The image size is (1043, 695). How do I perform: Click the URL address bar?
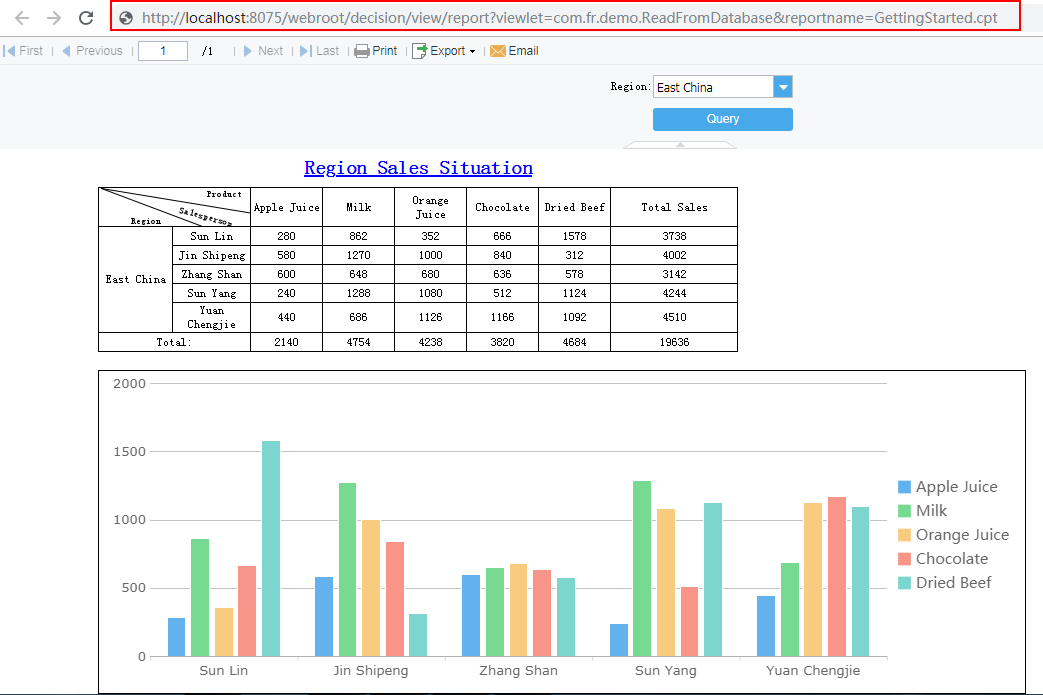click(x=565, y=17)
